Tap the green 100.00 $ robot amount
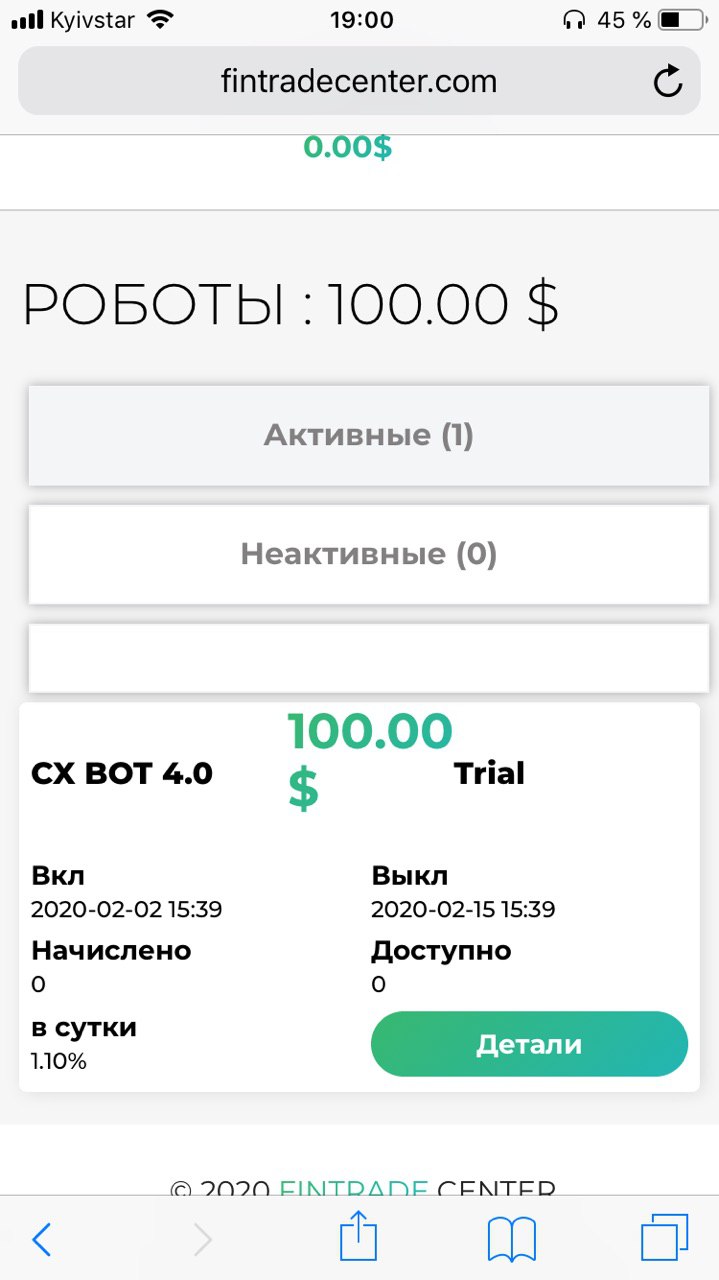Screen dimensions: 719x1280 [x=369, y=759]
